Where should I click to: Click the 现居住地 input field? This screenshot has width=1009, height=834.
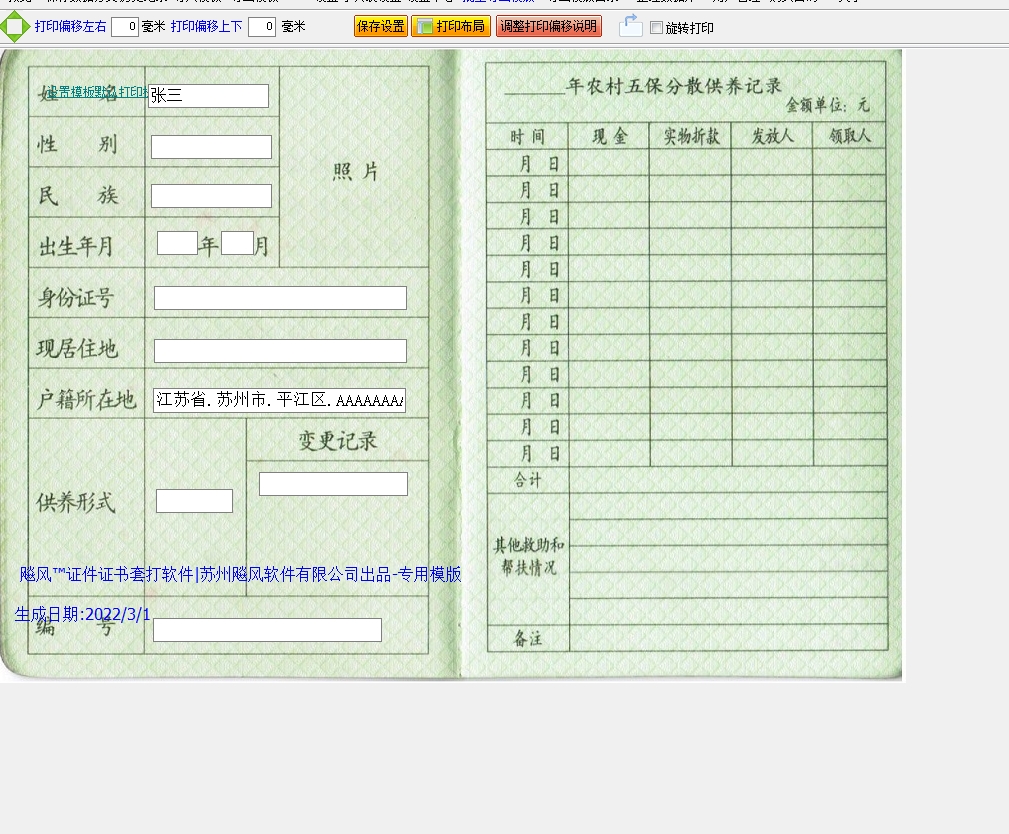tap(280, 351)
